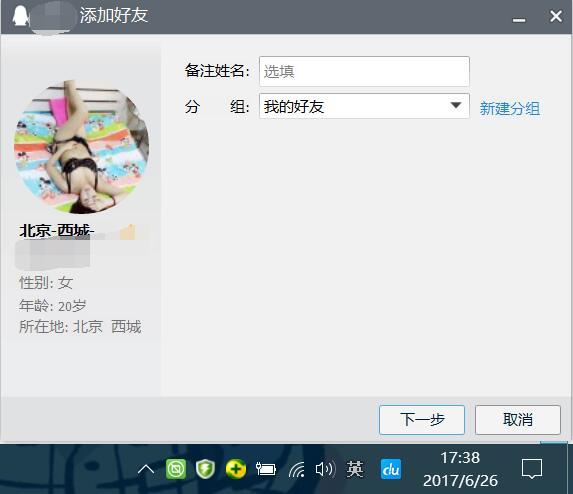The width and height of the screenshot is (573, 494).
Task: Click the QQ penguin logo icon
Action: 19,16
